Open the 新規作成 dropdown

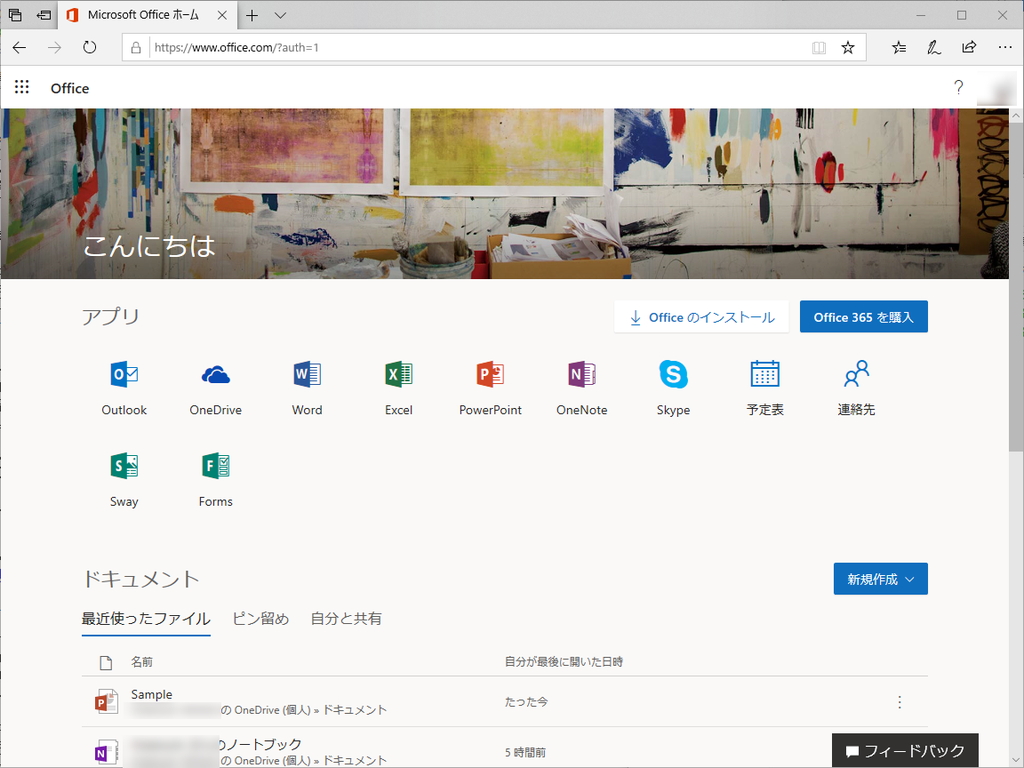880,578
